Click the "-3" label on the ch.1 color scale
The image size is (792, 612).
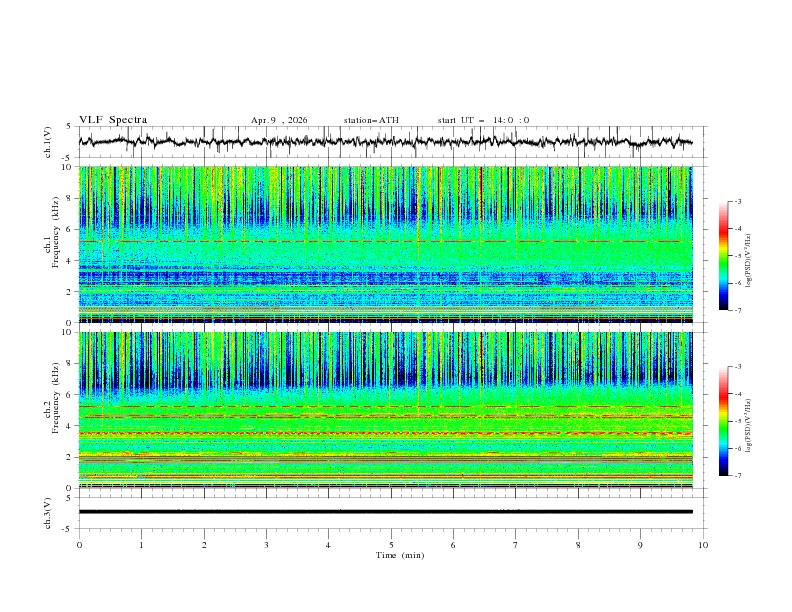tap(737, 201)
